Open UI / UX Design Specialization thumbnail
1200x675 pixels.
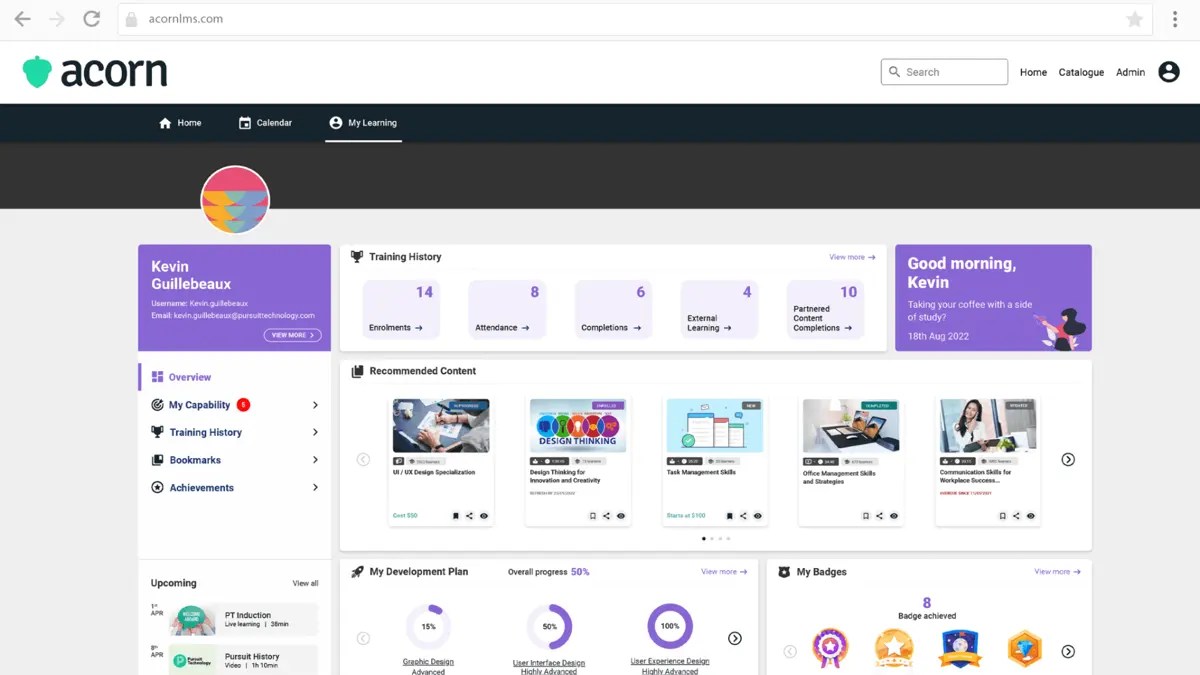(441, 426)
